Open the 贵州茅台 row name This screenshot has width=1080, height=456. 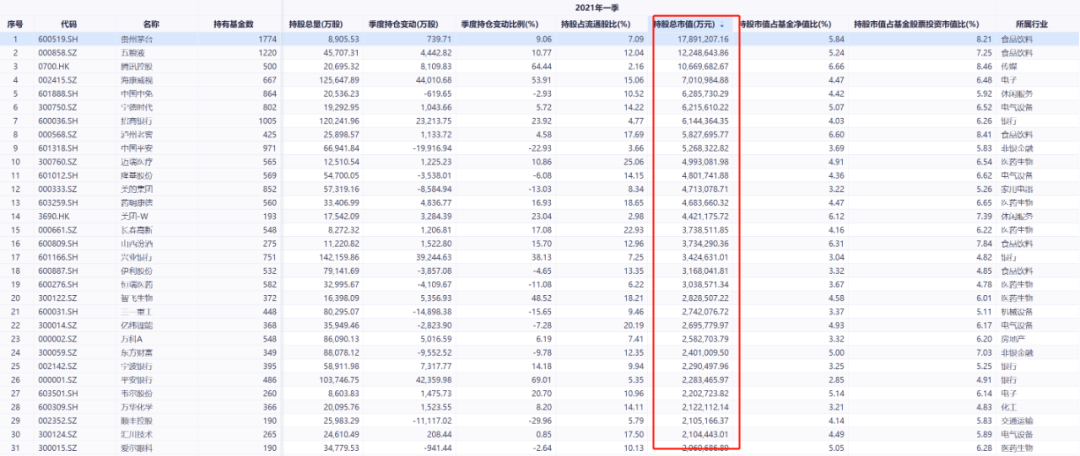135,40
